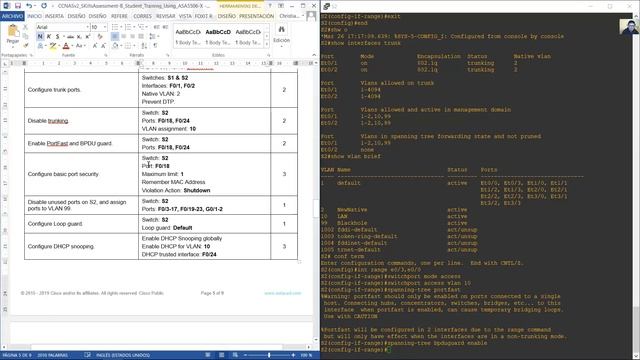Viewport: 640px width, 360px height.
Task: Align the paragraph to the right
Action: [x=132, y=37]
